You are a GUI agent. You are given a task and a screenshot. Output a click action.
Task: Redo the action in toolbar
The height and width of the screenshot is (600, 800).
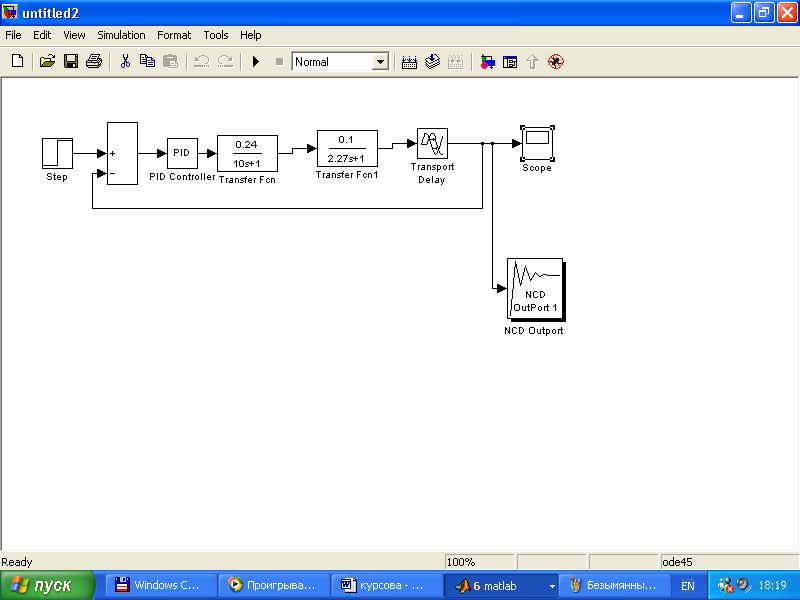225,62
